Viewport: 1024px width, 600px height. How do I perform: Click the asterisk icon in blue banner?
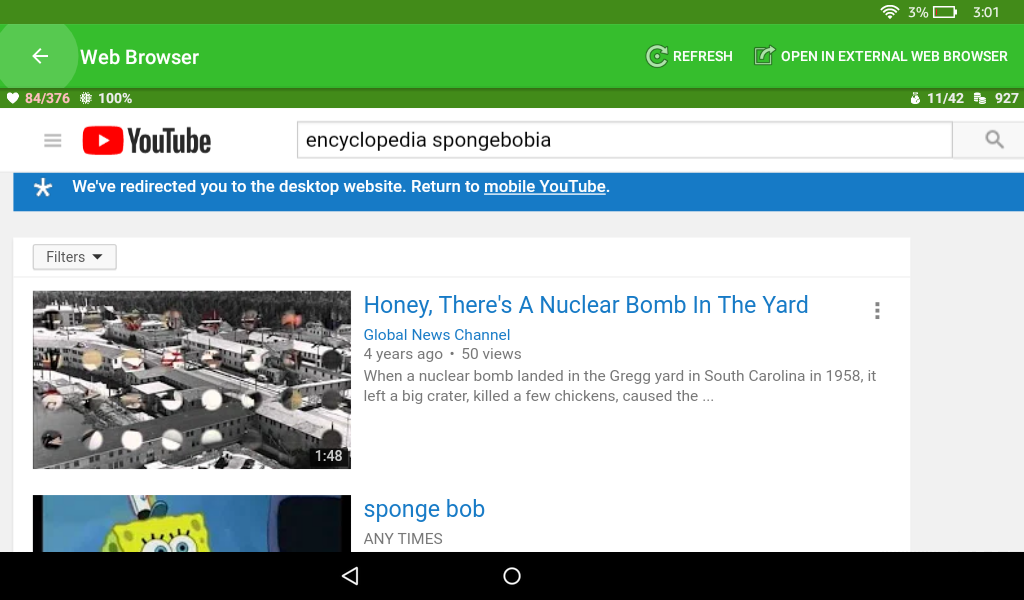click(x=43, y=188)
